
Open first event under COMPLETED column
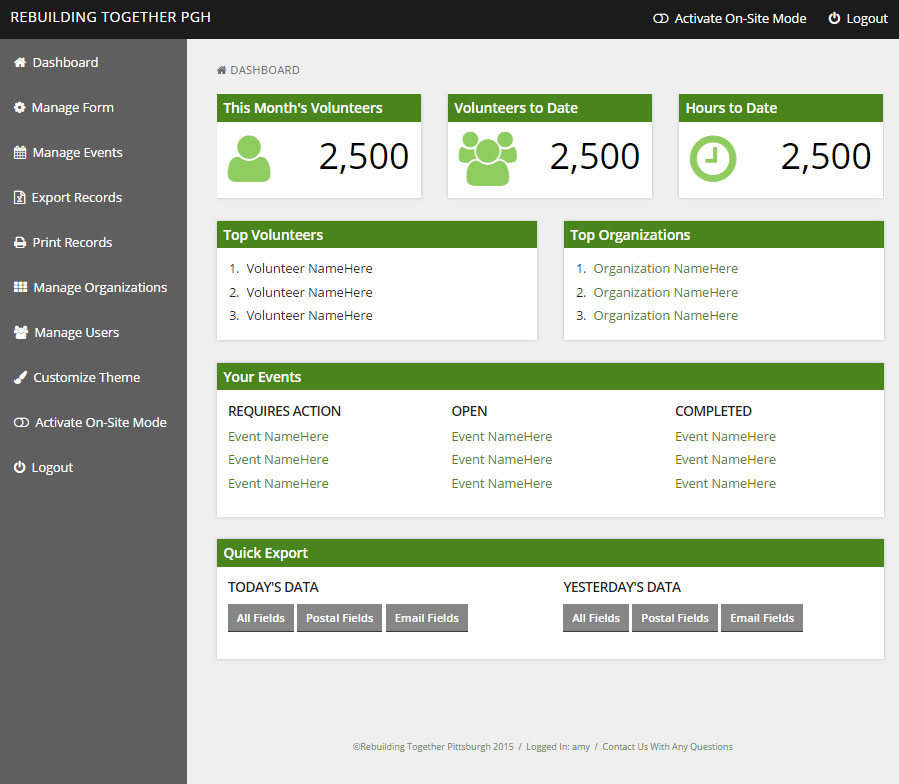point(725,436)
